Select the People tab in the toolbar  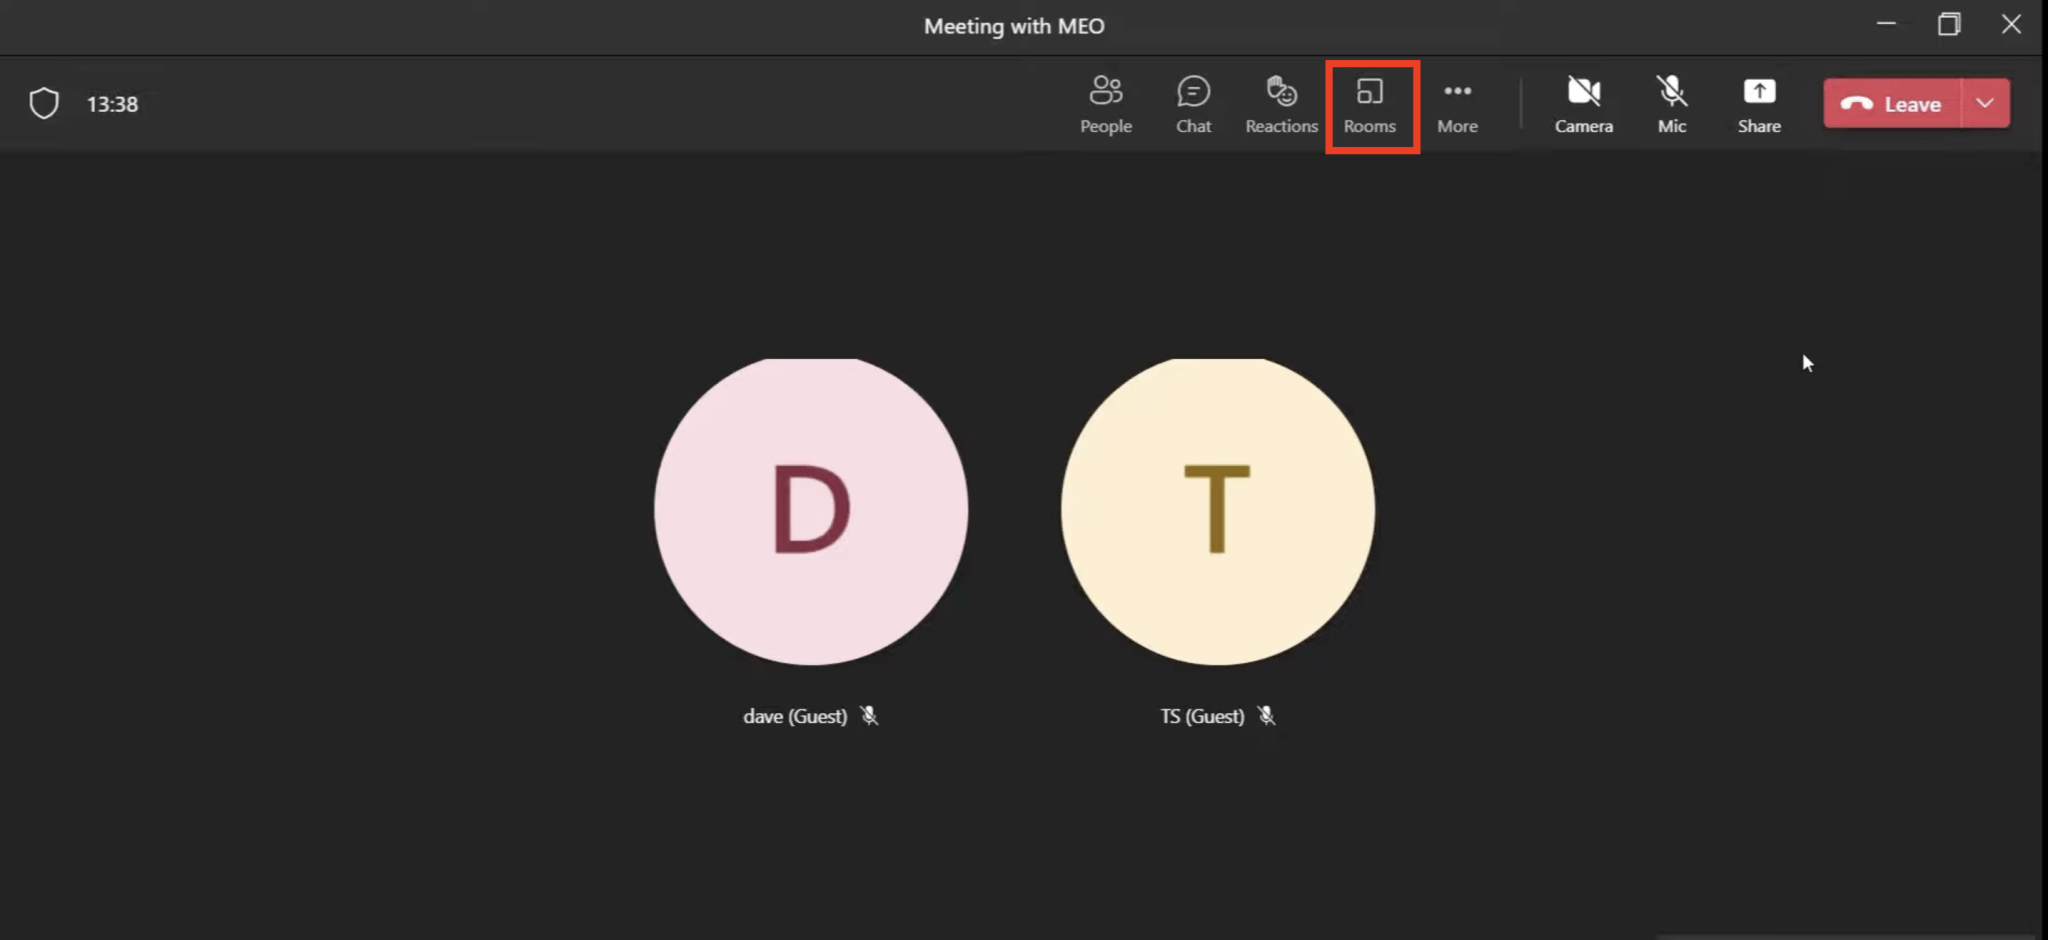1105,103
